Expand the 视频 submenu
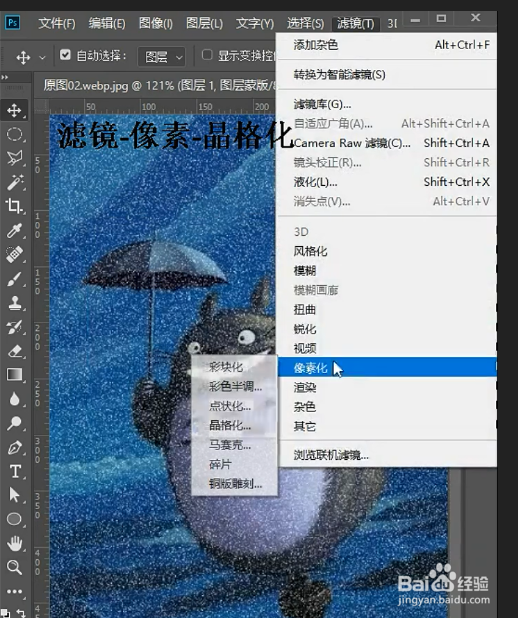The width and height of the screenshot is (518, 618). tap(387, 348)
